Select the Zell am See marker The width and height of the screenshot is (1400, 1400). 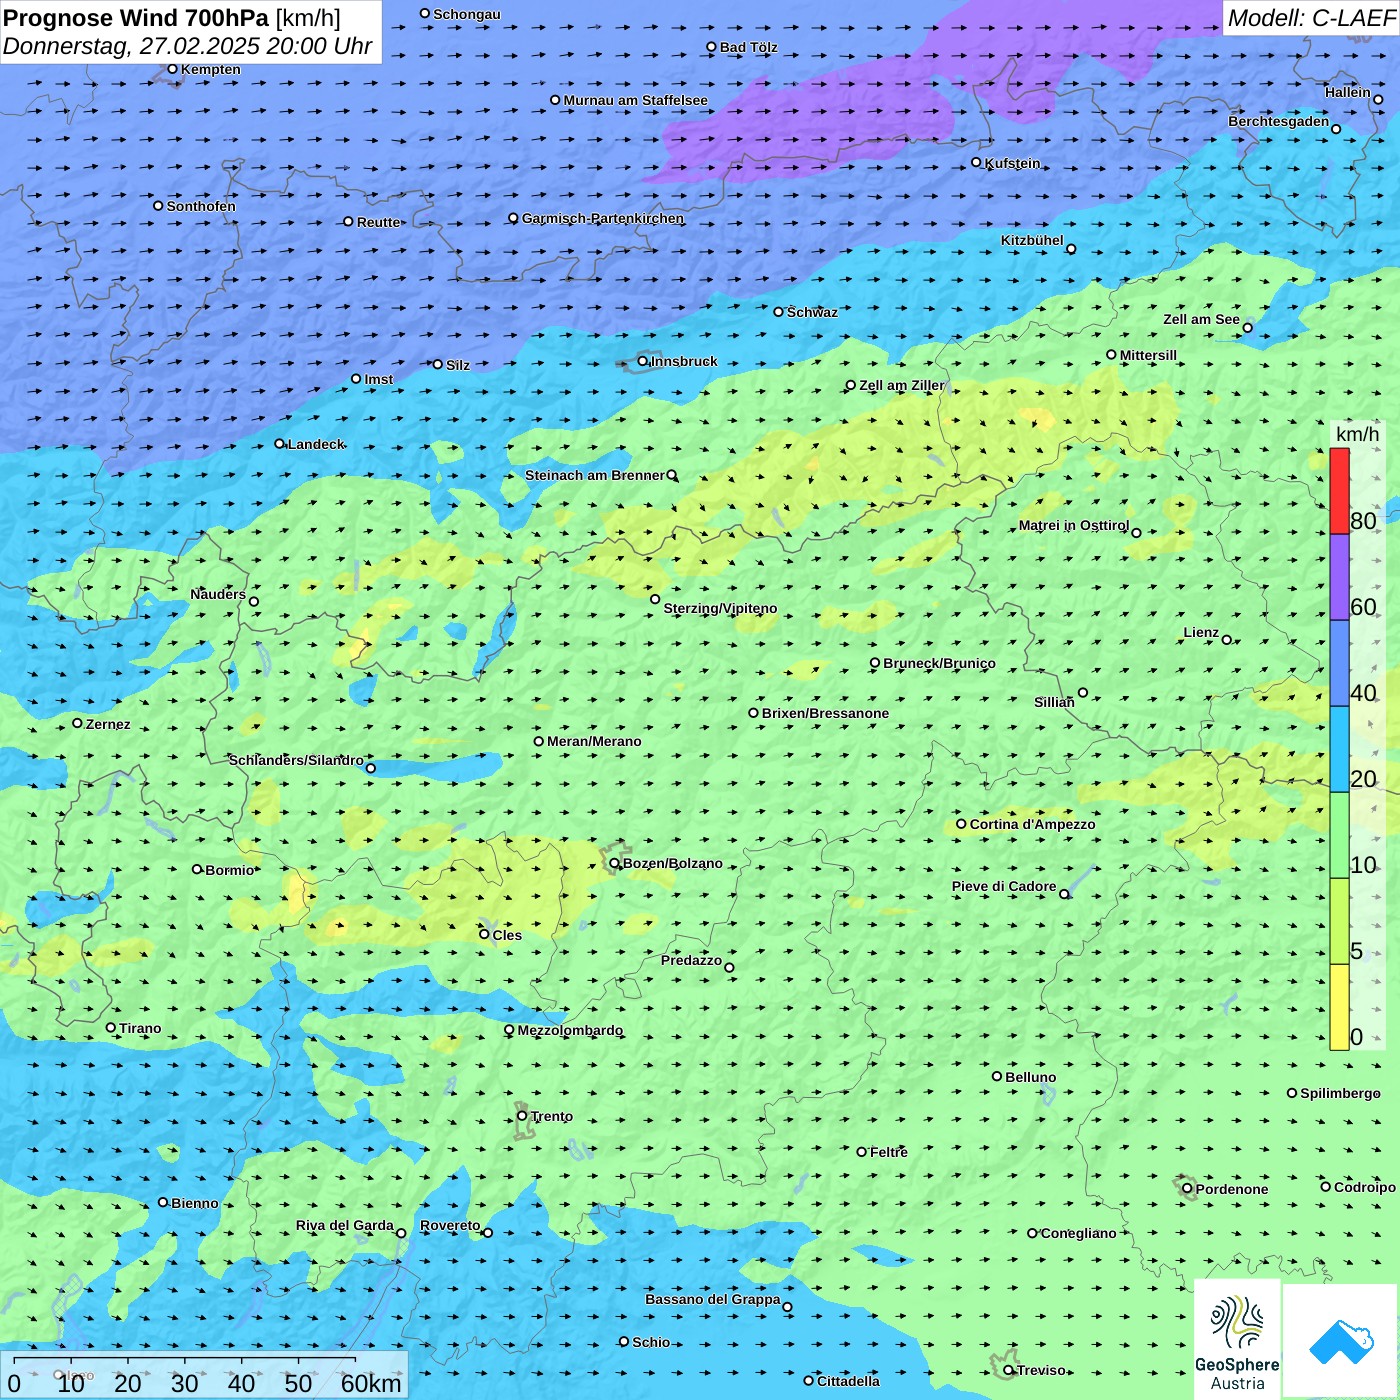tap(1247, 327)
